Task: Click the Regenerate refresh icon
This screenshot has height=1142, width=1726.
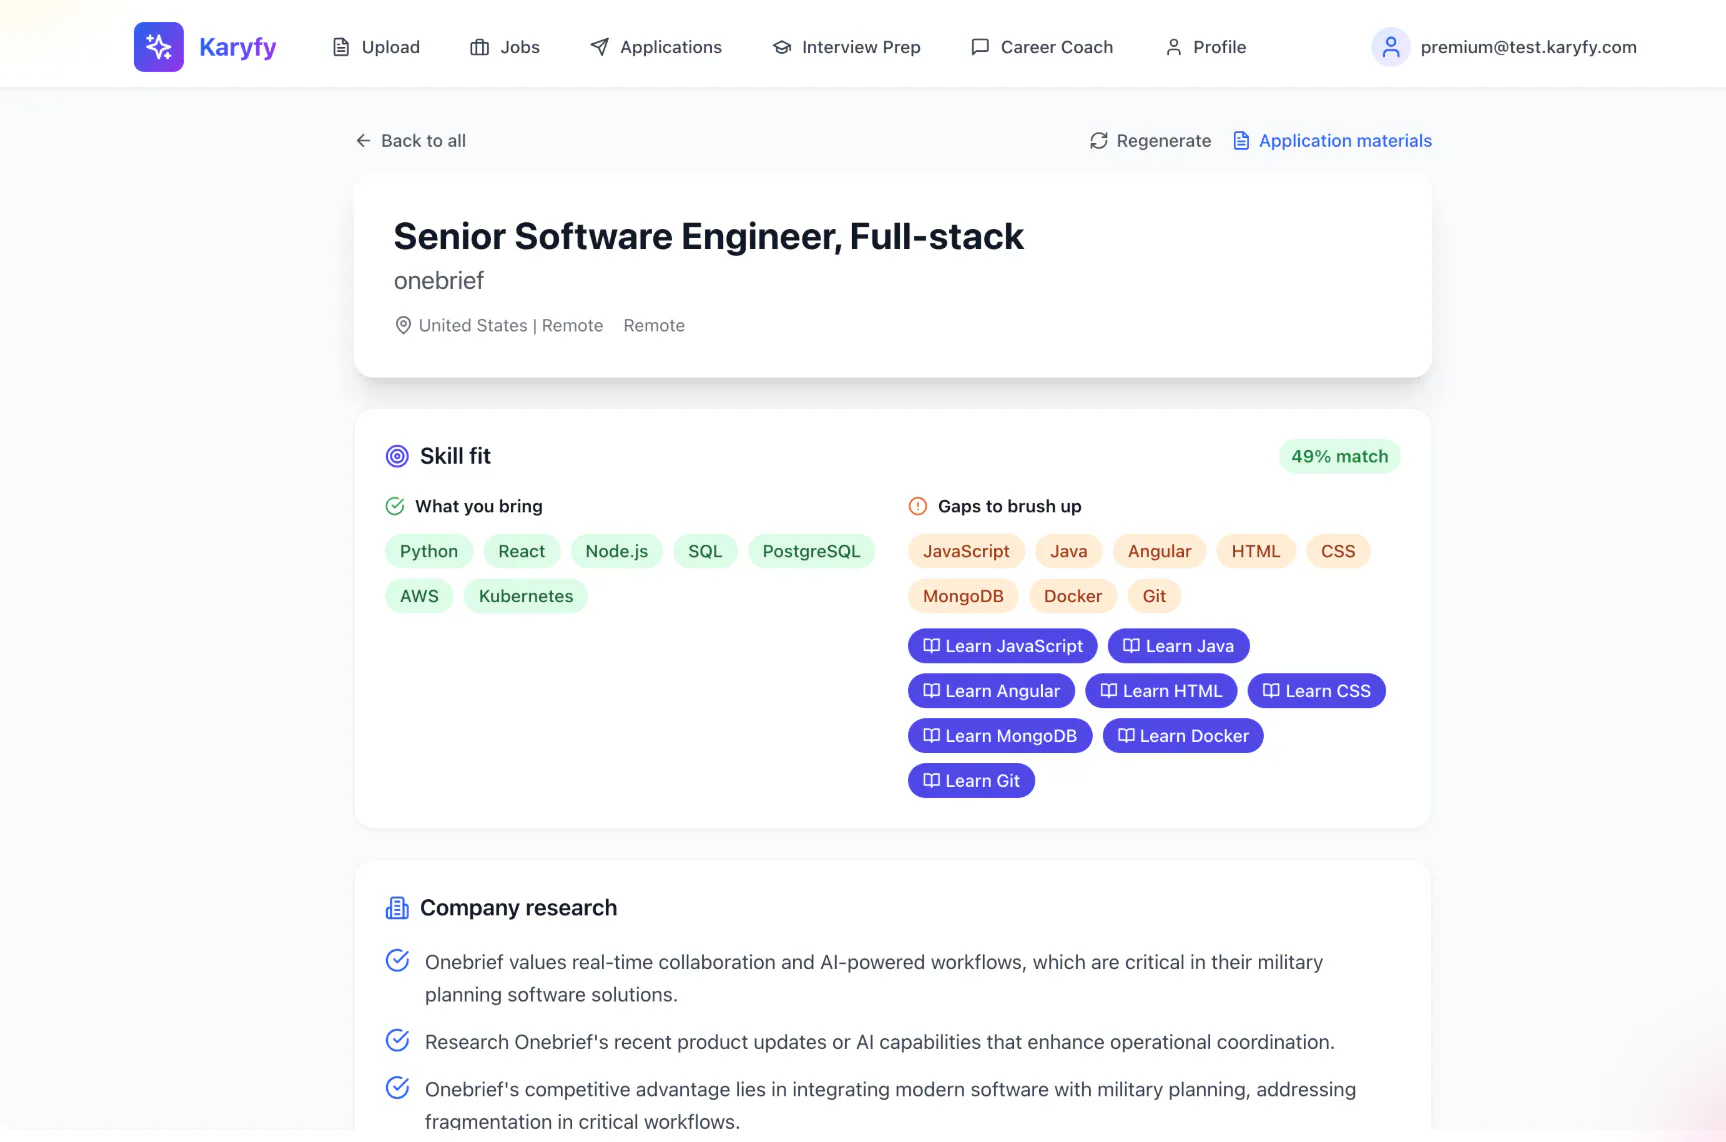Action: 1099,141
